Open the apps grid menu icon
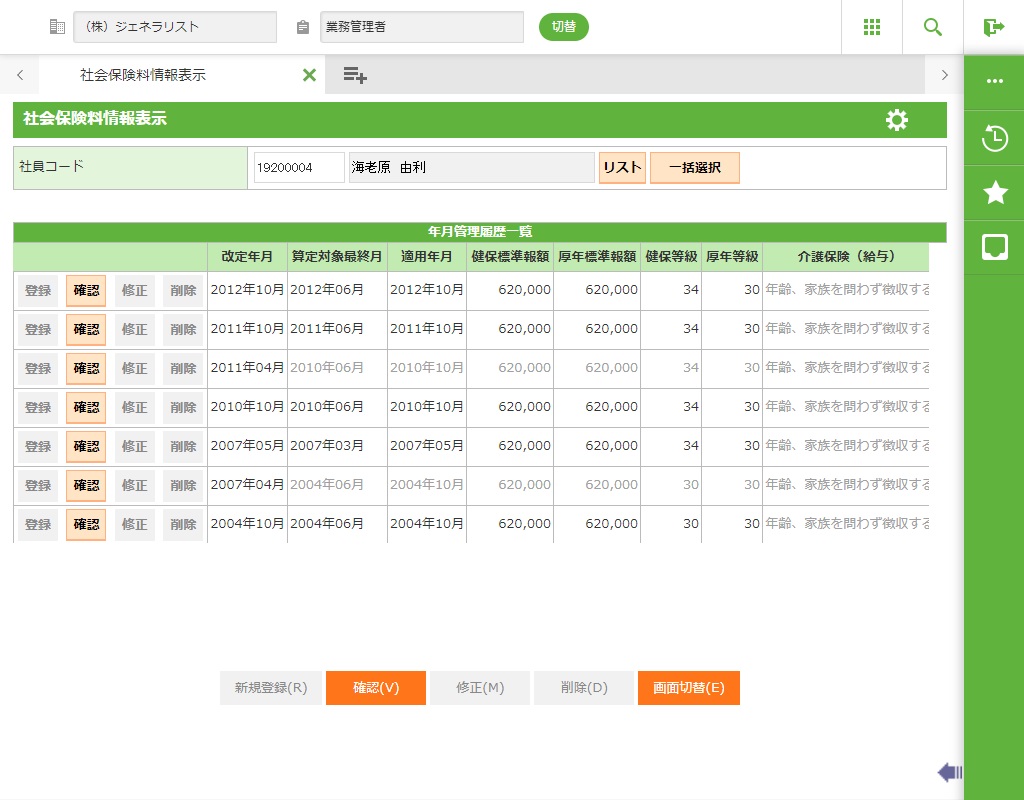The width and height of the screenshot is (1024, 800). [x=871, y=27]
